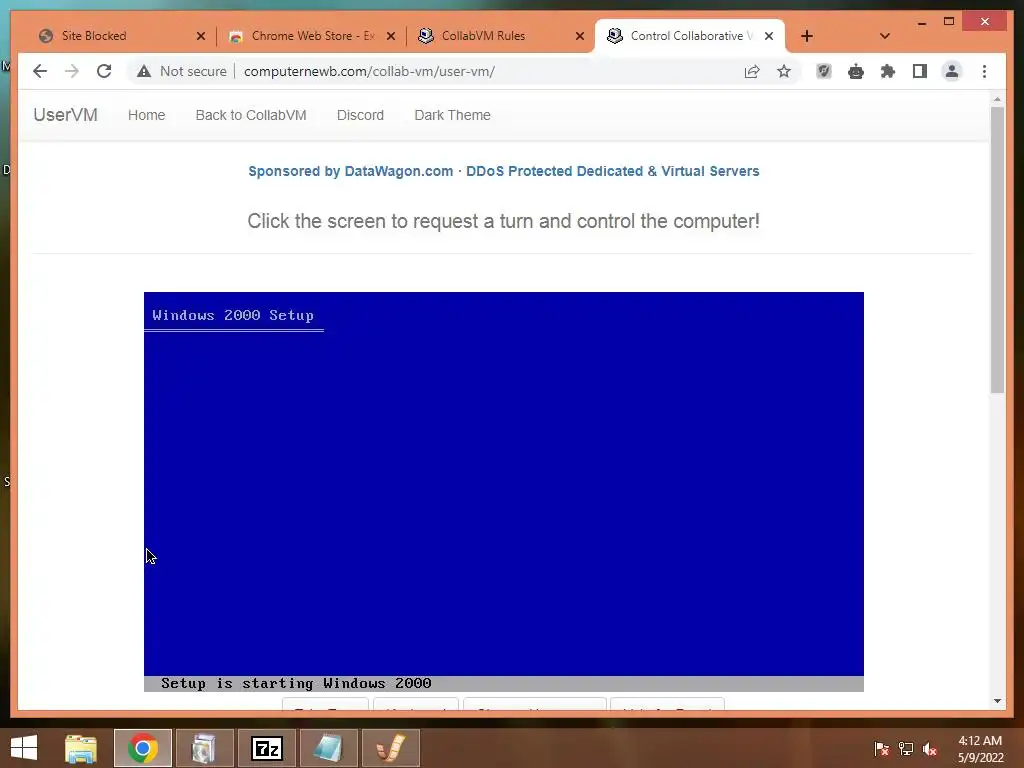Open the share page icon in address bar
Screen dimensions: 1024x768
click(x=752, y=71)
